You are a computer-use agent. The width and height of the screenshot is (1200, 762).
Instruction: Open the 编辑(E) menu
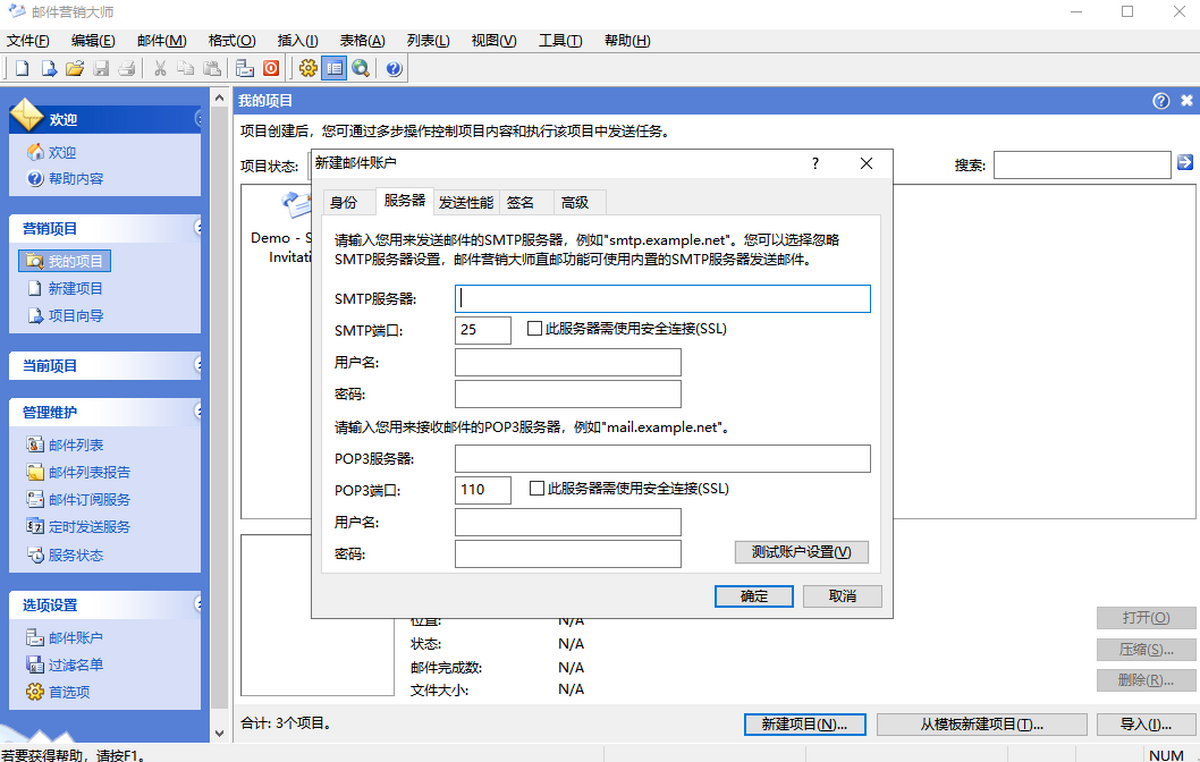tap(93, 41)
